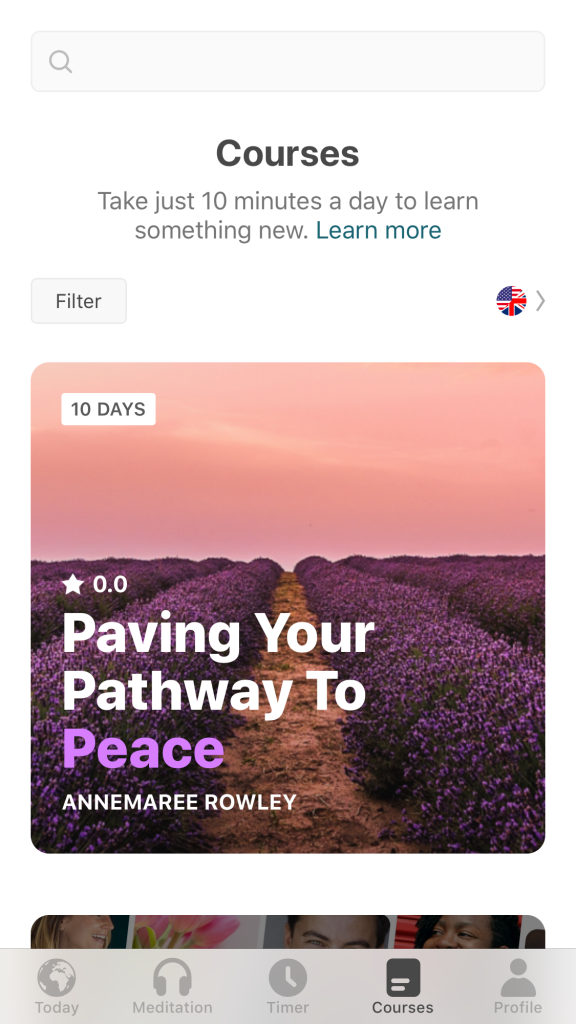Tap the Courses page heading
Screen dimensions: 576x1024
click(x=288, y=153)
